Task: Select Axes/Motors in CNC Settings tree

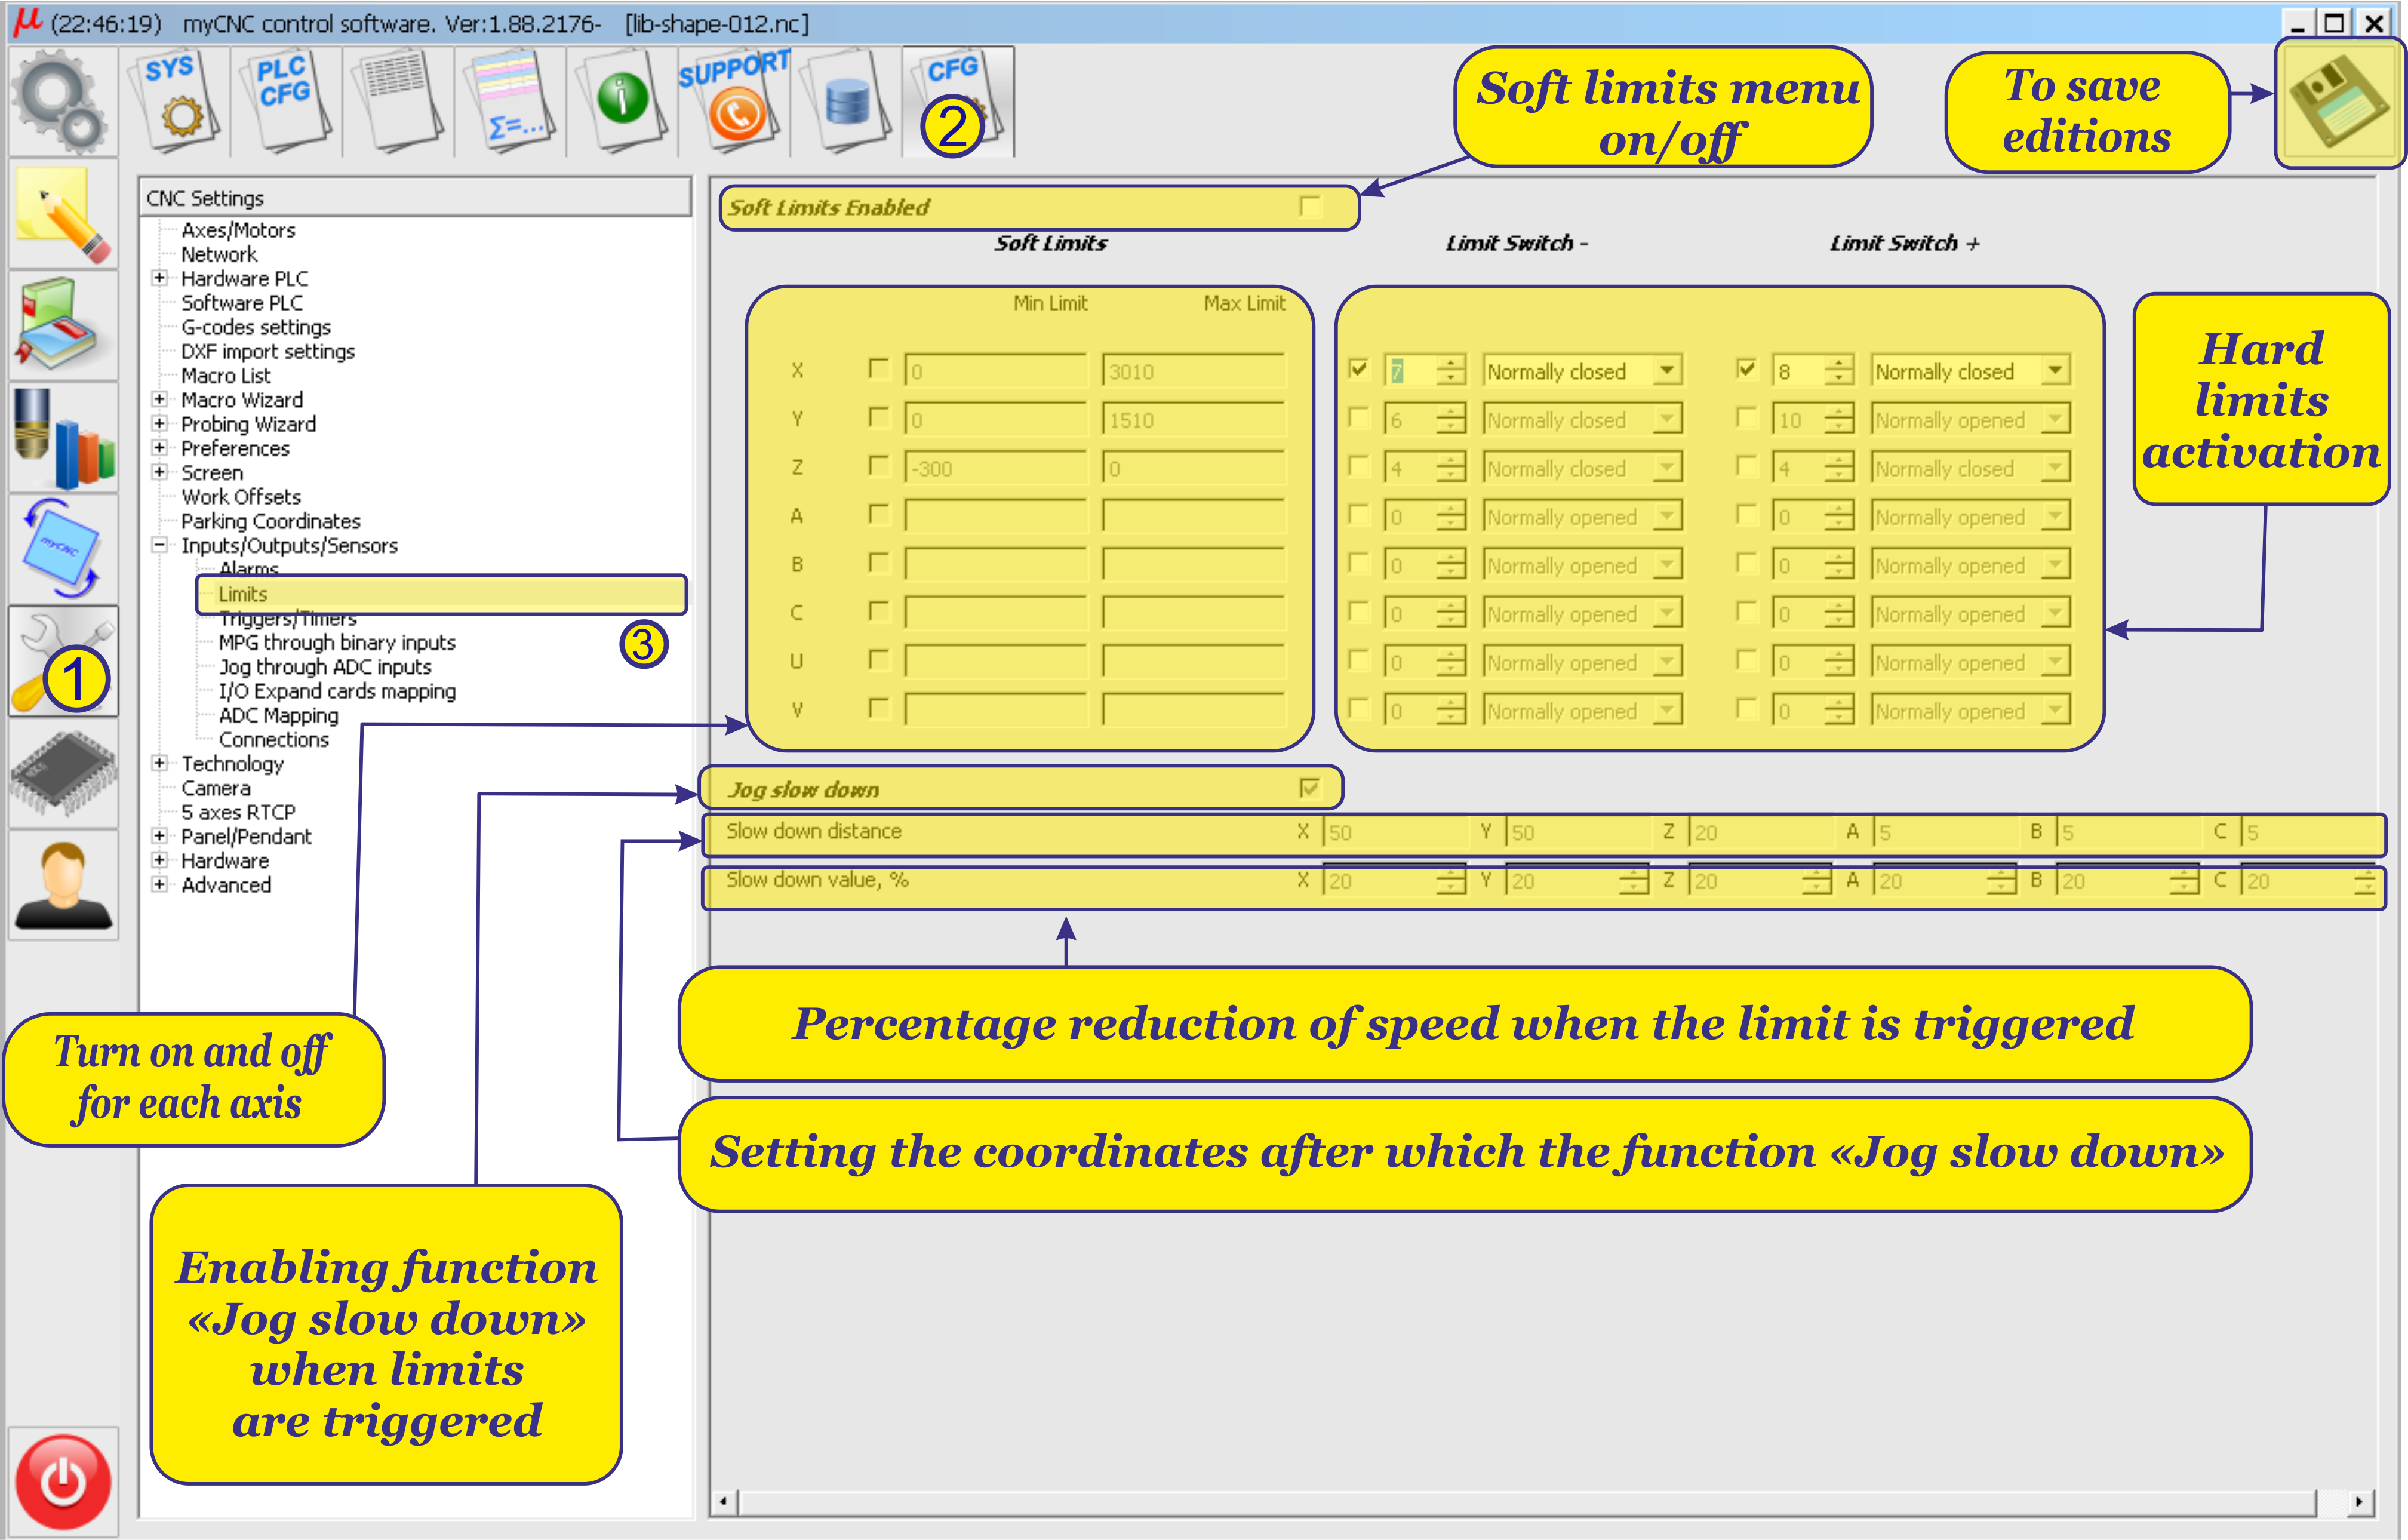Action: click(238, 230)
